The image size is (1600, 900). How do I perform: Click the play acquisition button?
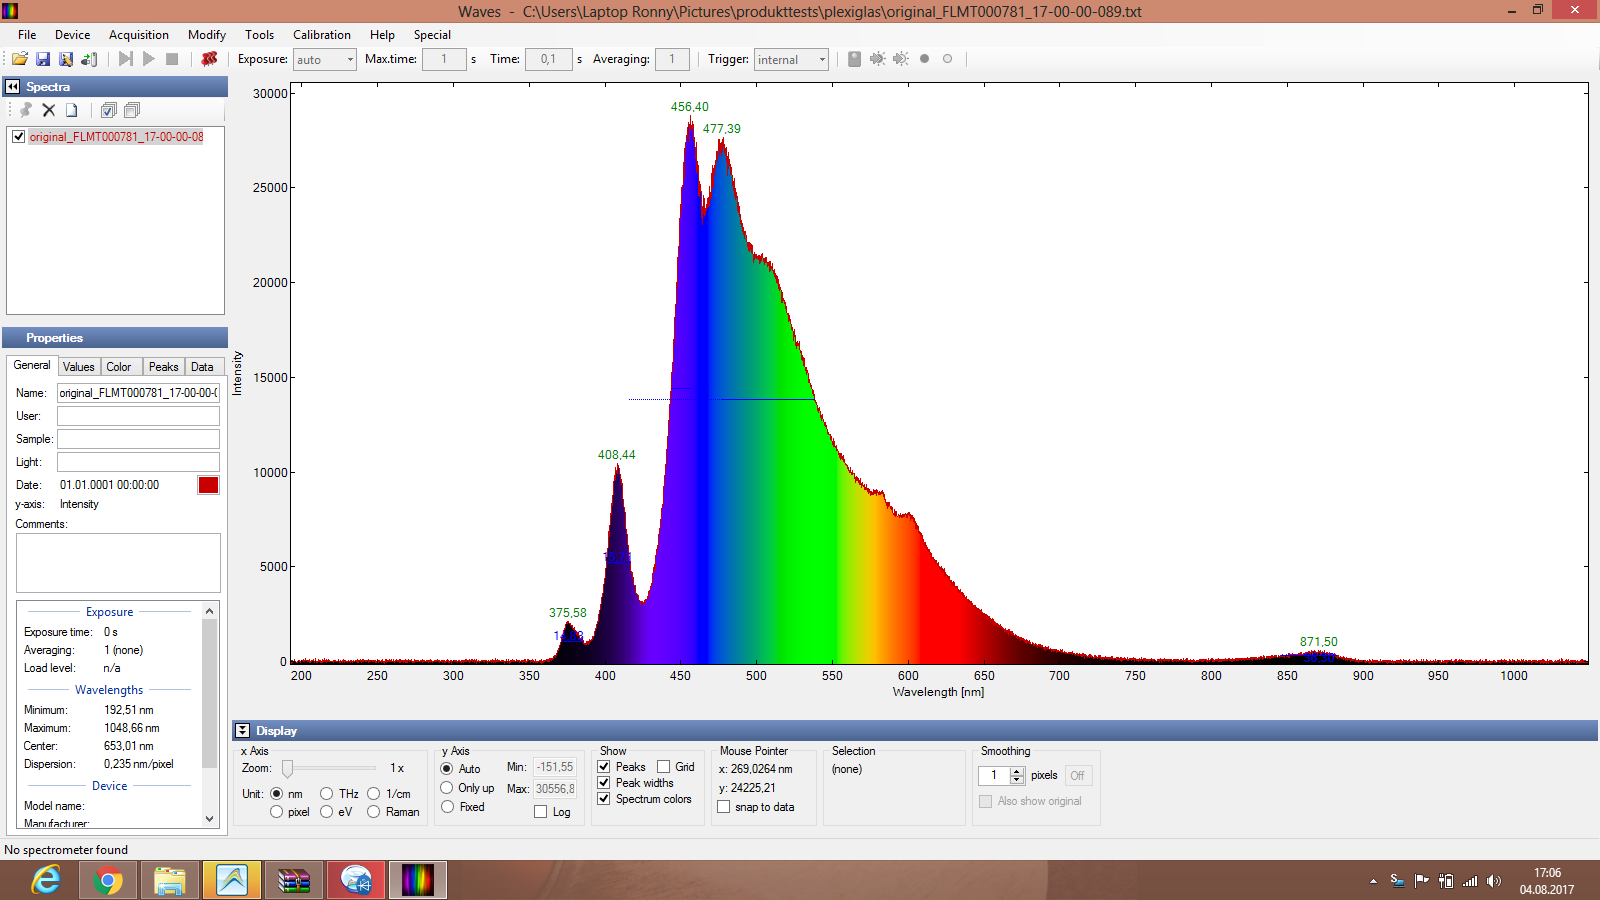point(149,59)
